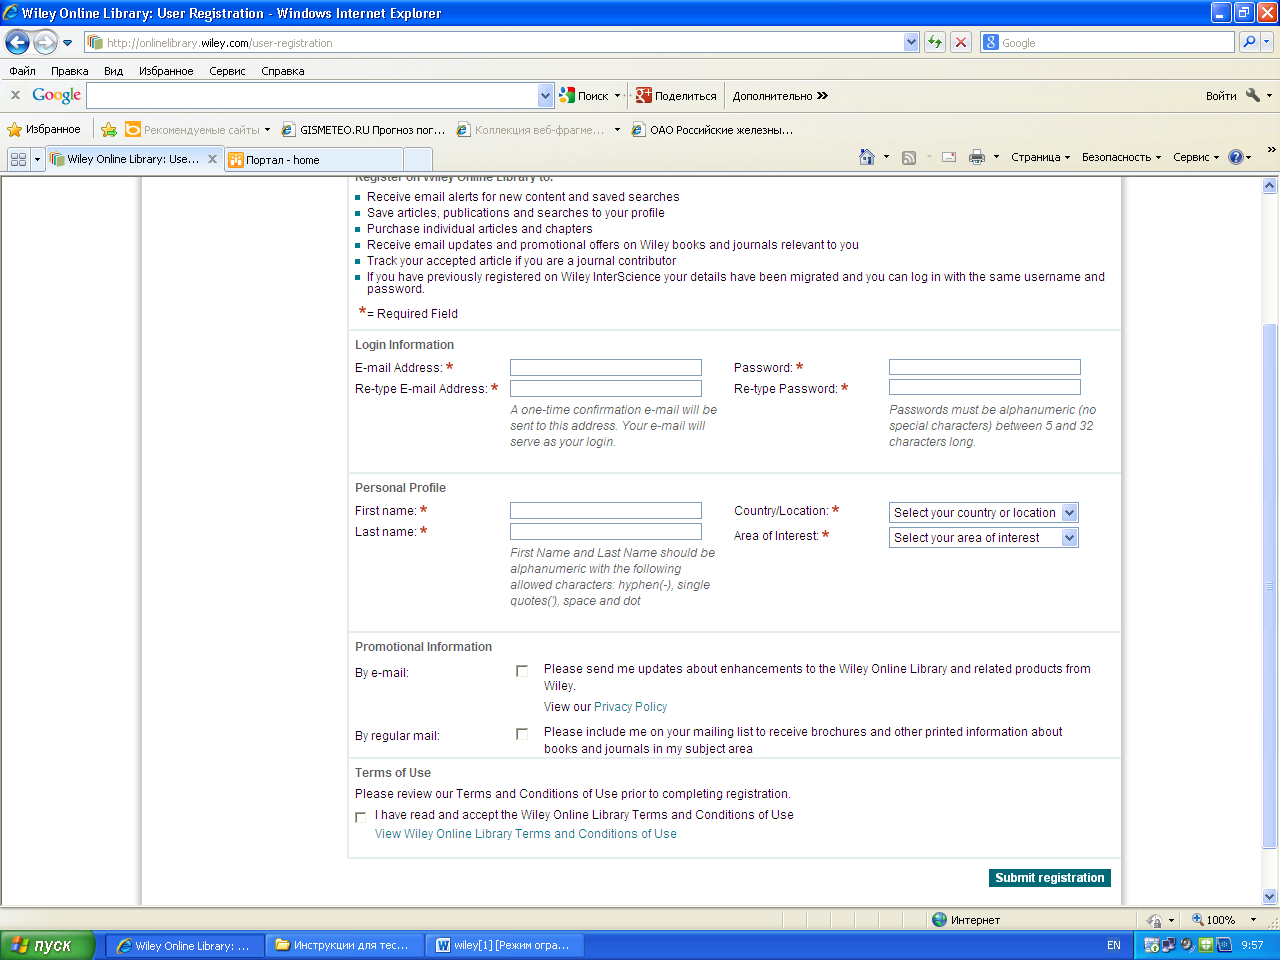This screenshot has width=1280, height=960.
Task: Open the Select your area of interest dropdown
Action: 983,537
